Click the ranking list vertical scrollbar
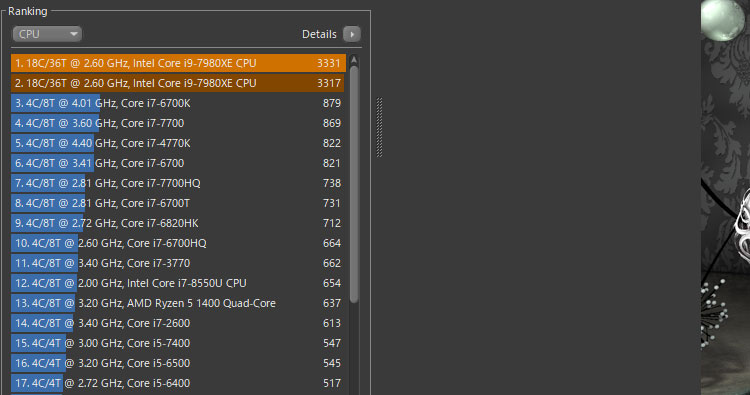 pyautogui.click(x=354, y=184)
